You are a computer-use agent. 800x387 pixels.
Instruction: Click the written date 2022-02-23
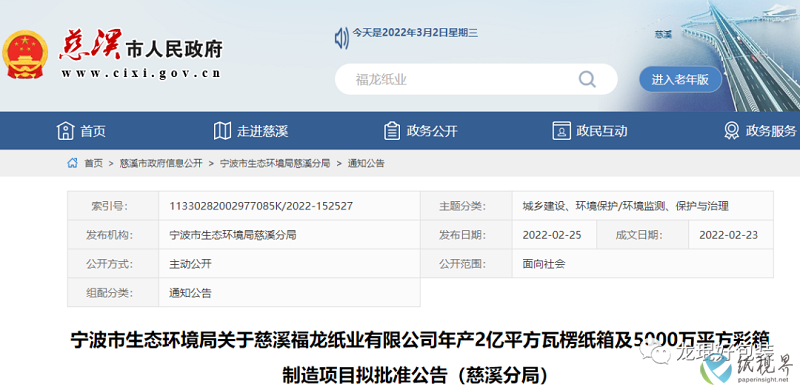point(729,235)
